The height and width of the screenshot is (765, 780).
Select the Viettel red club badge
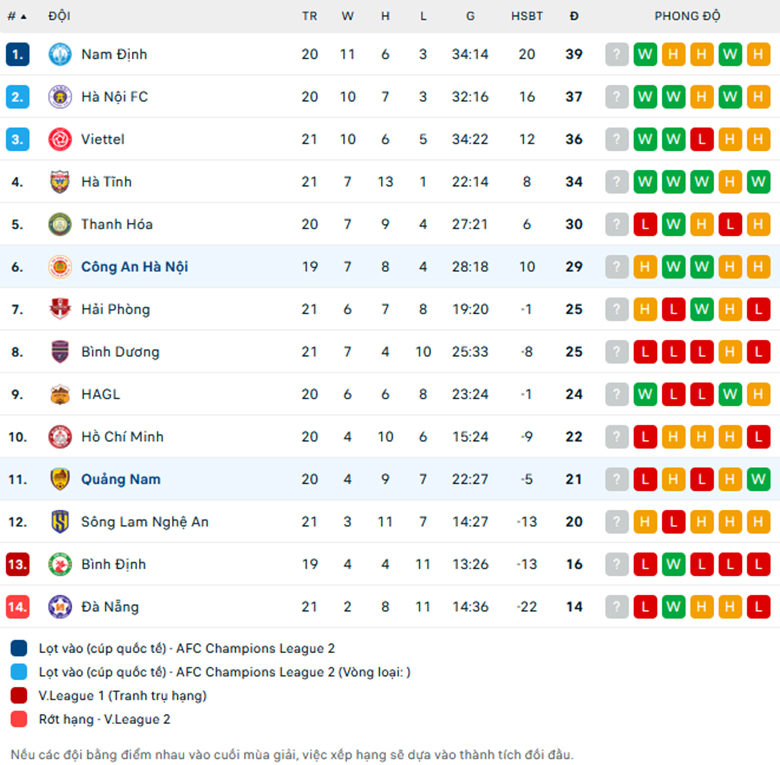[x=60, y=139]
